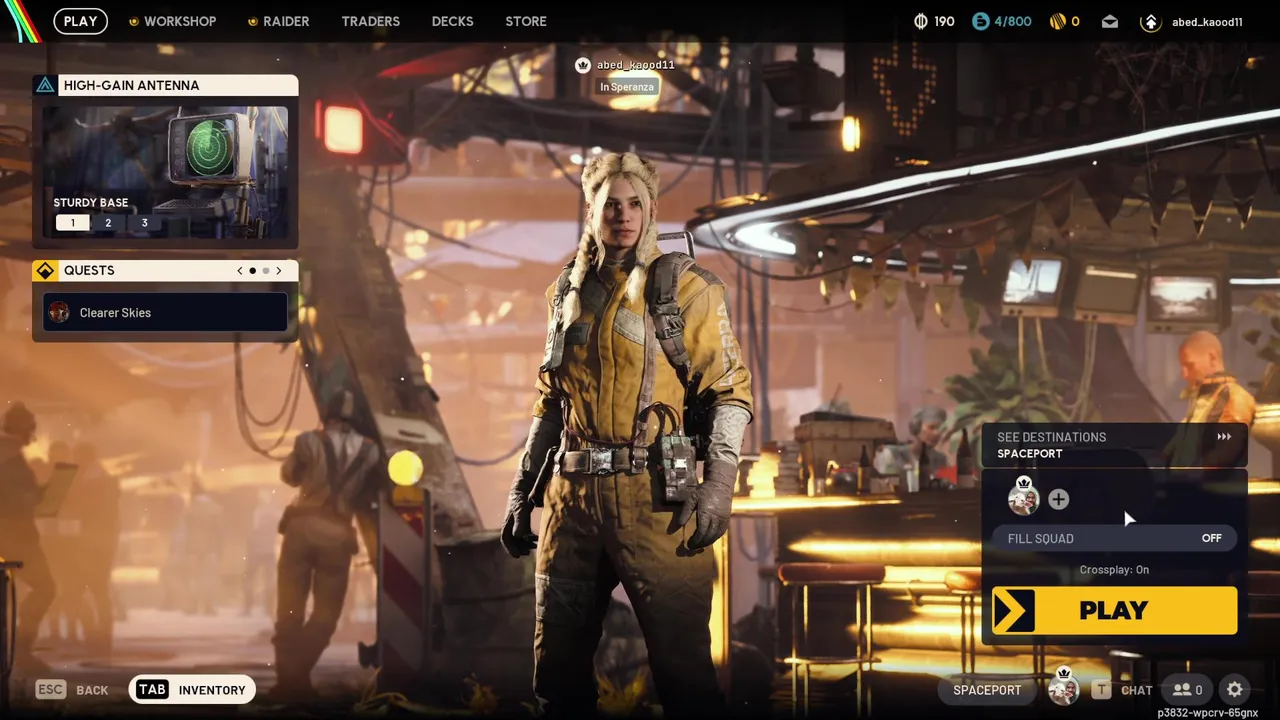Open the Decks tab
1280x720 pixels.
pos(452,21)
